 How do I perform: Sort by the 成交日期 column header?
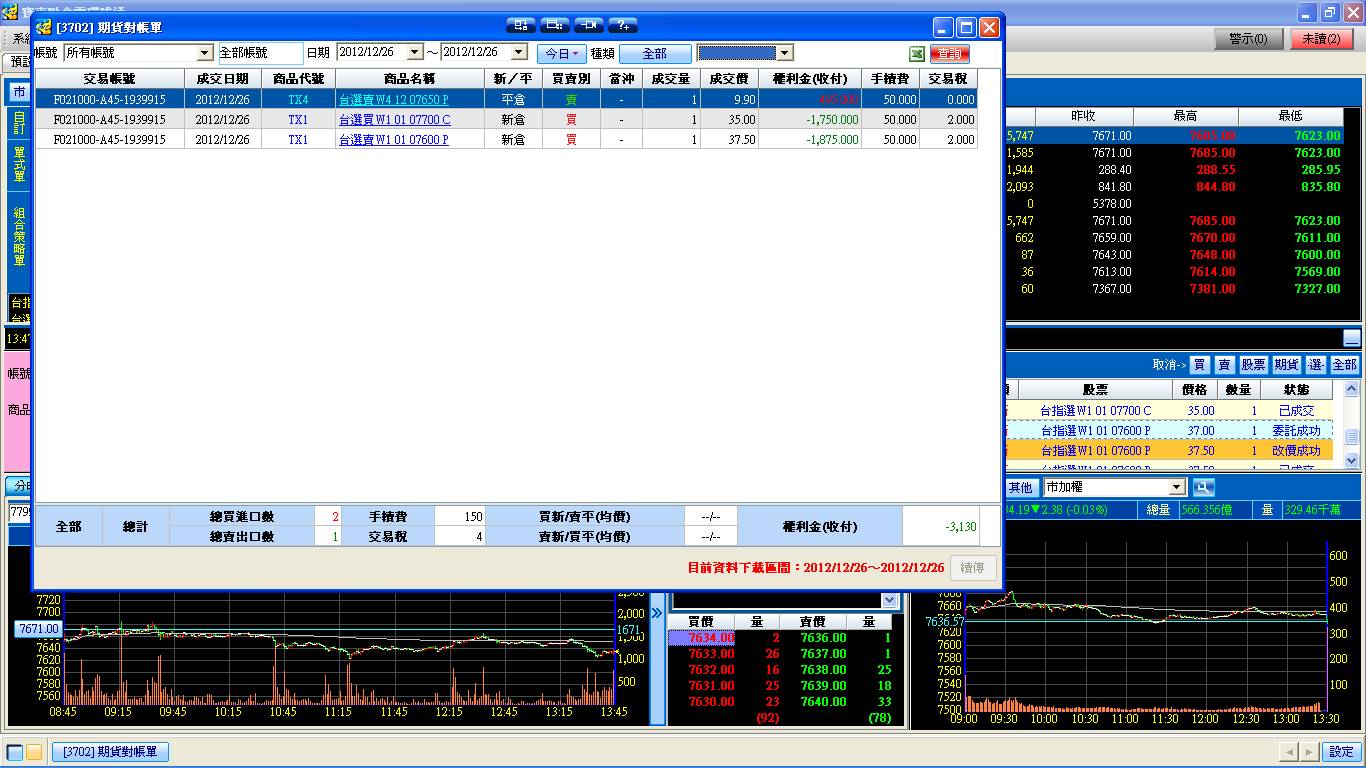click(x=222, y=79)
